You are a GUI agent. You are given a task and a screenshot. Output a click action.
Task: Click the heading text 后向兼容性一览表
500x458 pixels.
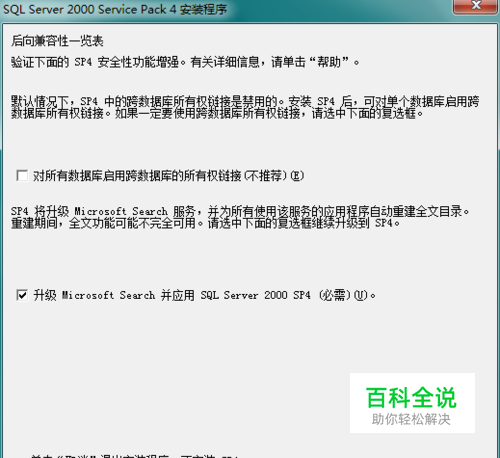(57, 41)
